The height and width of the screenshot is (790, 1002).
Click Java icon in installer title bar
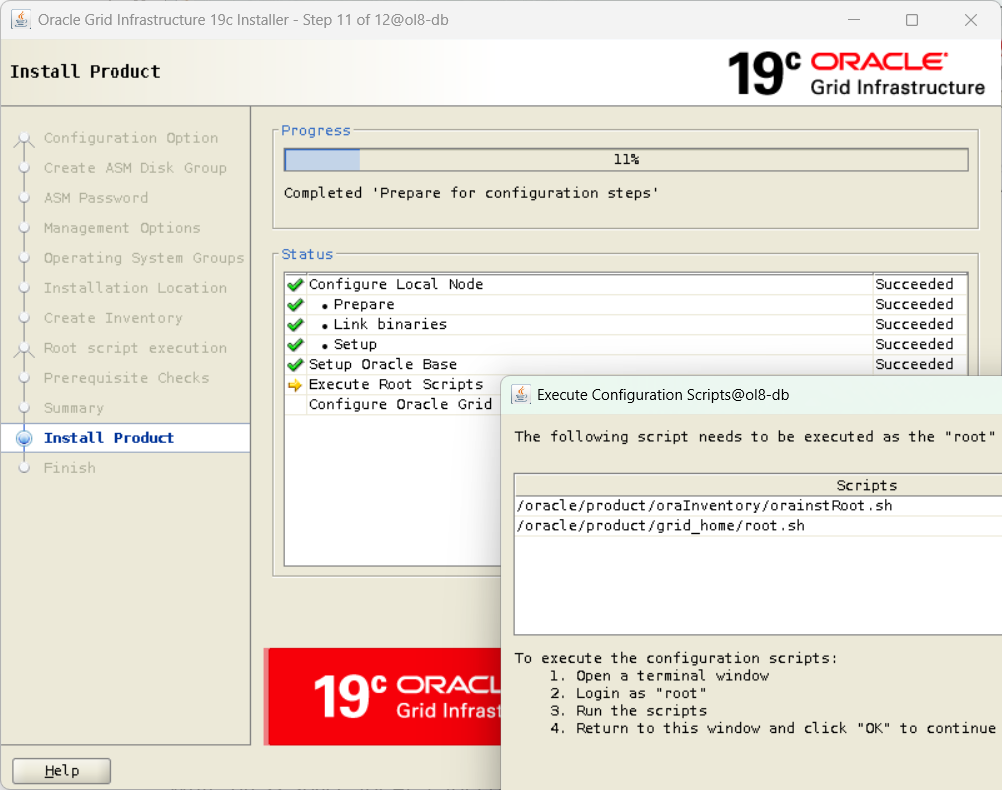click(x=20, y=19)
